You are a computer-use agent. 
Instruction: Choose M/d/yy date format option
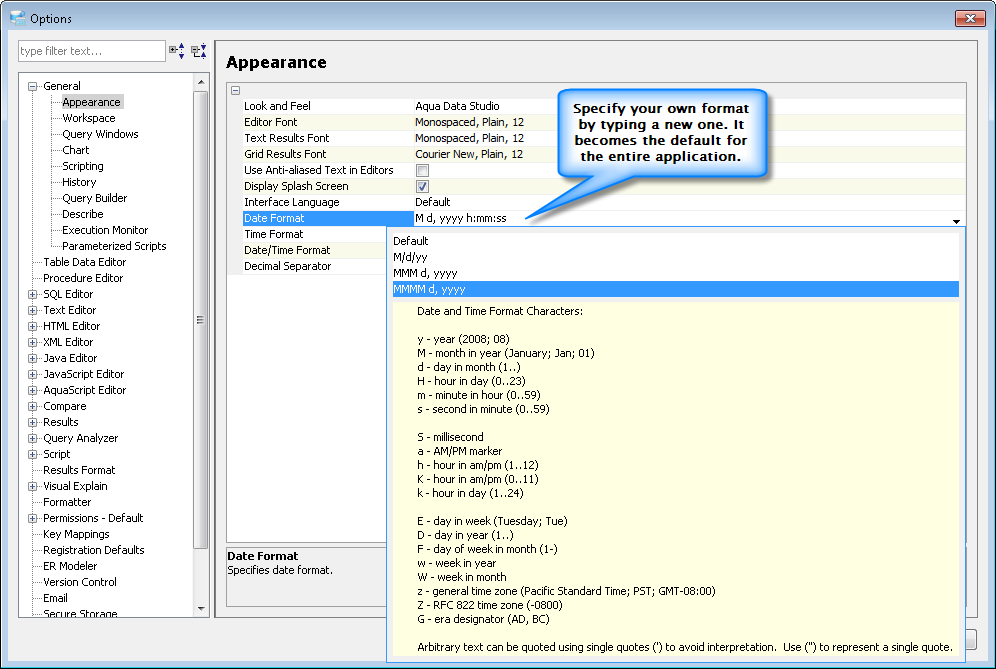tap(676, 257)
